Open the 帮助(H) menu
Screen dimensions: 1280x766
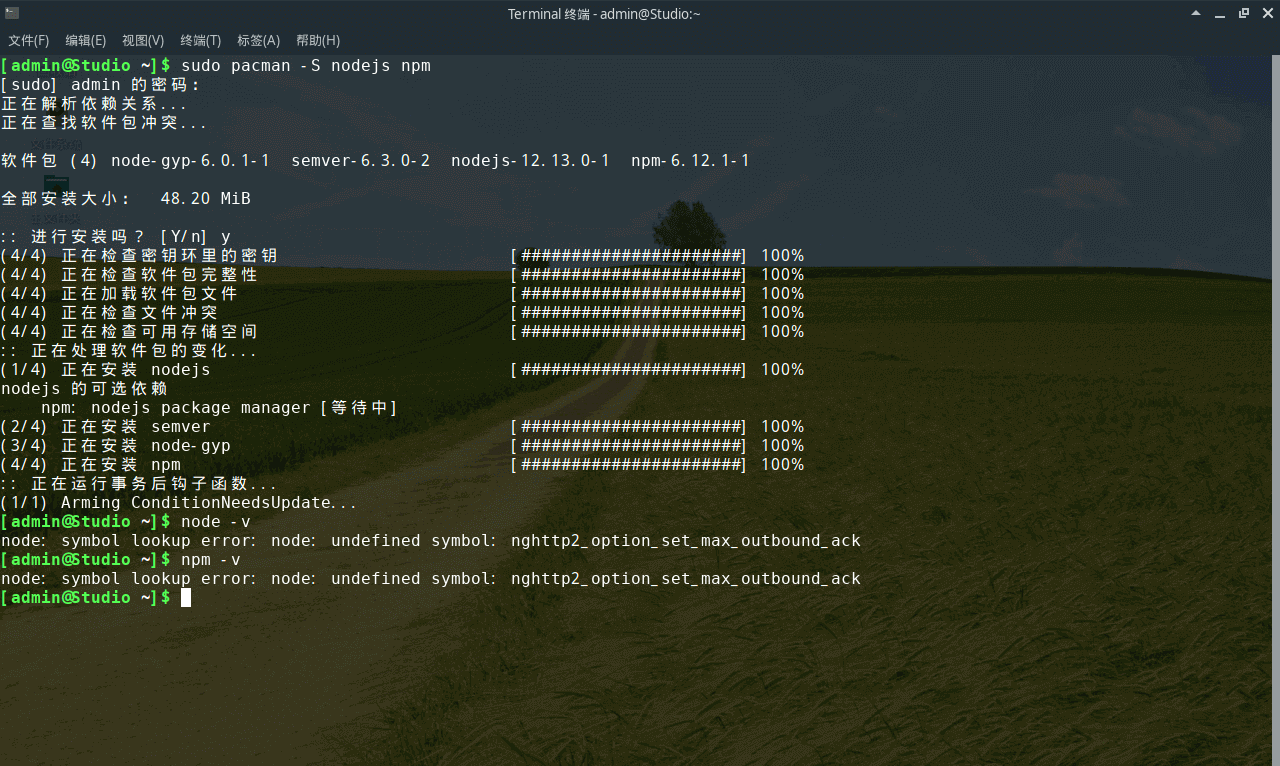[x=317, y=40]
